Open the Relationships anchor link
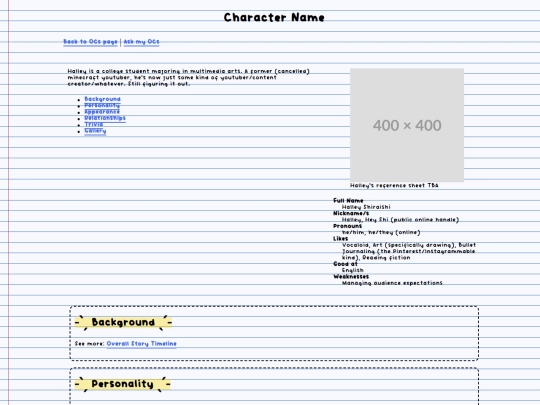 105,118
